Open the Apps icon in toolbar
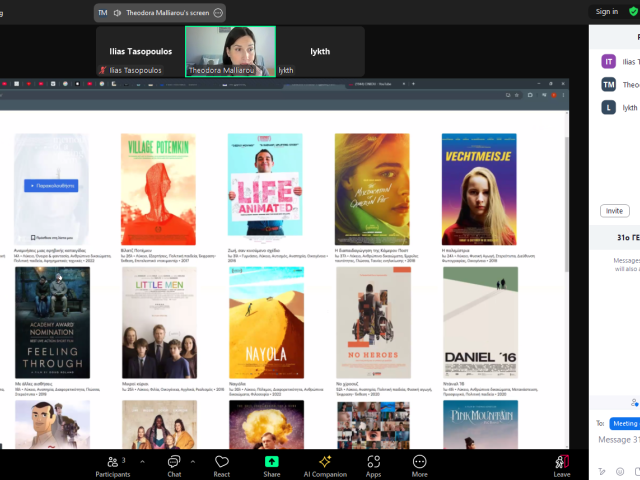The height and width of the screenshot is (480, 640). coord(373,462)
